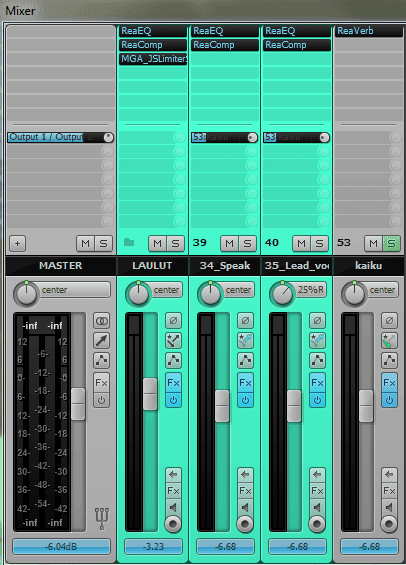Click the master hardware output fork icon
Viewport: 406px width, 565px height.
coord(102,519)
